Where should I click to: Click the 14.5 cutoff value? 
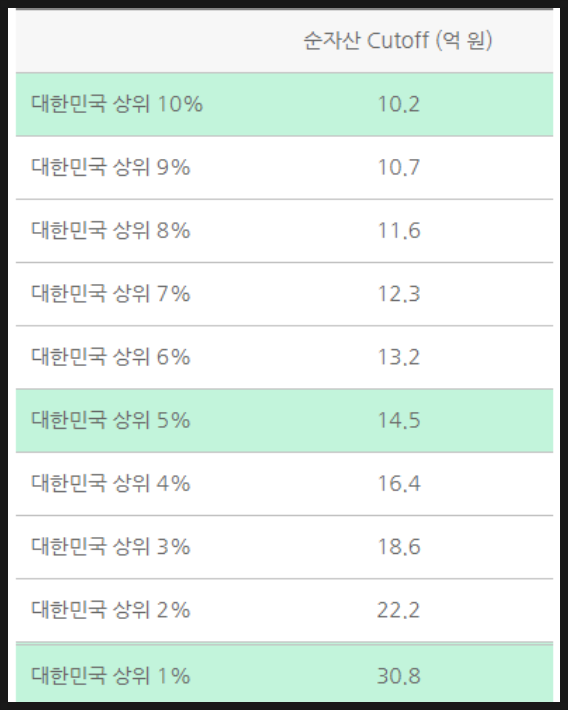(399, 420)
